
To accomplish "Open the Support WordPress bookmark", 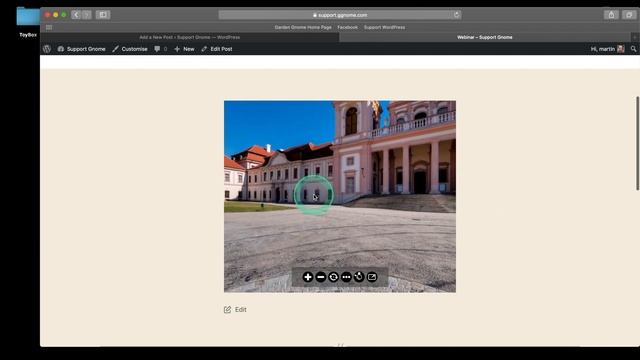I will pos(384,27).
